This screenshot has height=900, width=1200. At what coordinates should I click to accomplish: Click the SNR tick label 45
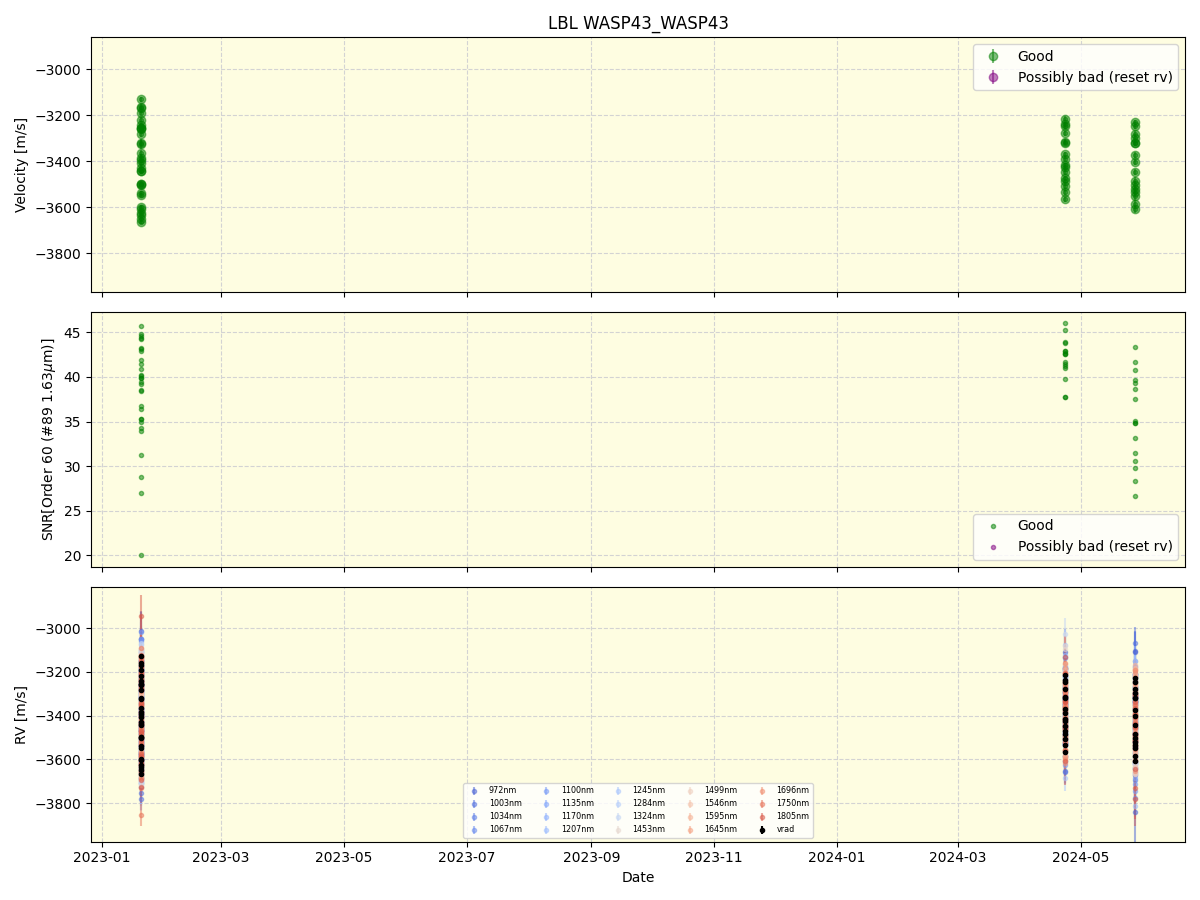[x=75, y=333]
